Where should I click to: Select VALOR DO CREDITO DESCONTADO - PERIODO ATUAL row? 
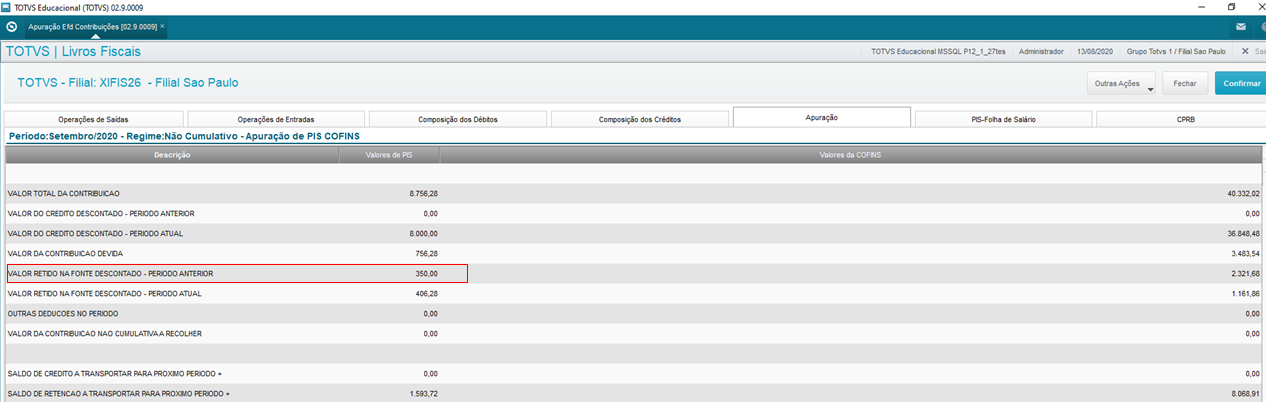pos(634,233)
